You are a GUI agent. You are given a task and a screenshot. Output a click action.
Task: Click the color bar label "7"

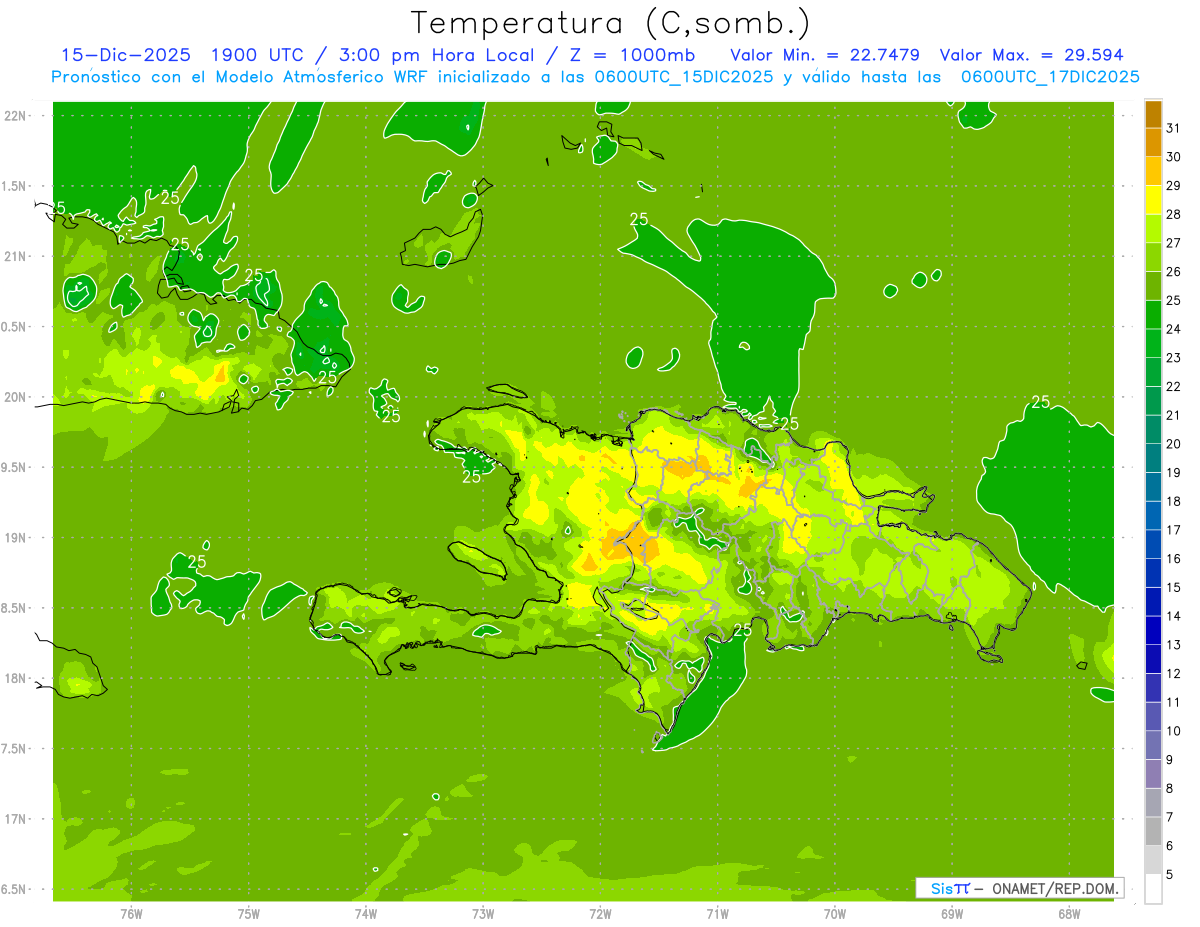pyautogui.click(x=1170, y=817)
